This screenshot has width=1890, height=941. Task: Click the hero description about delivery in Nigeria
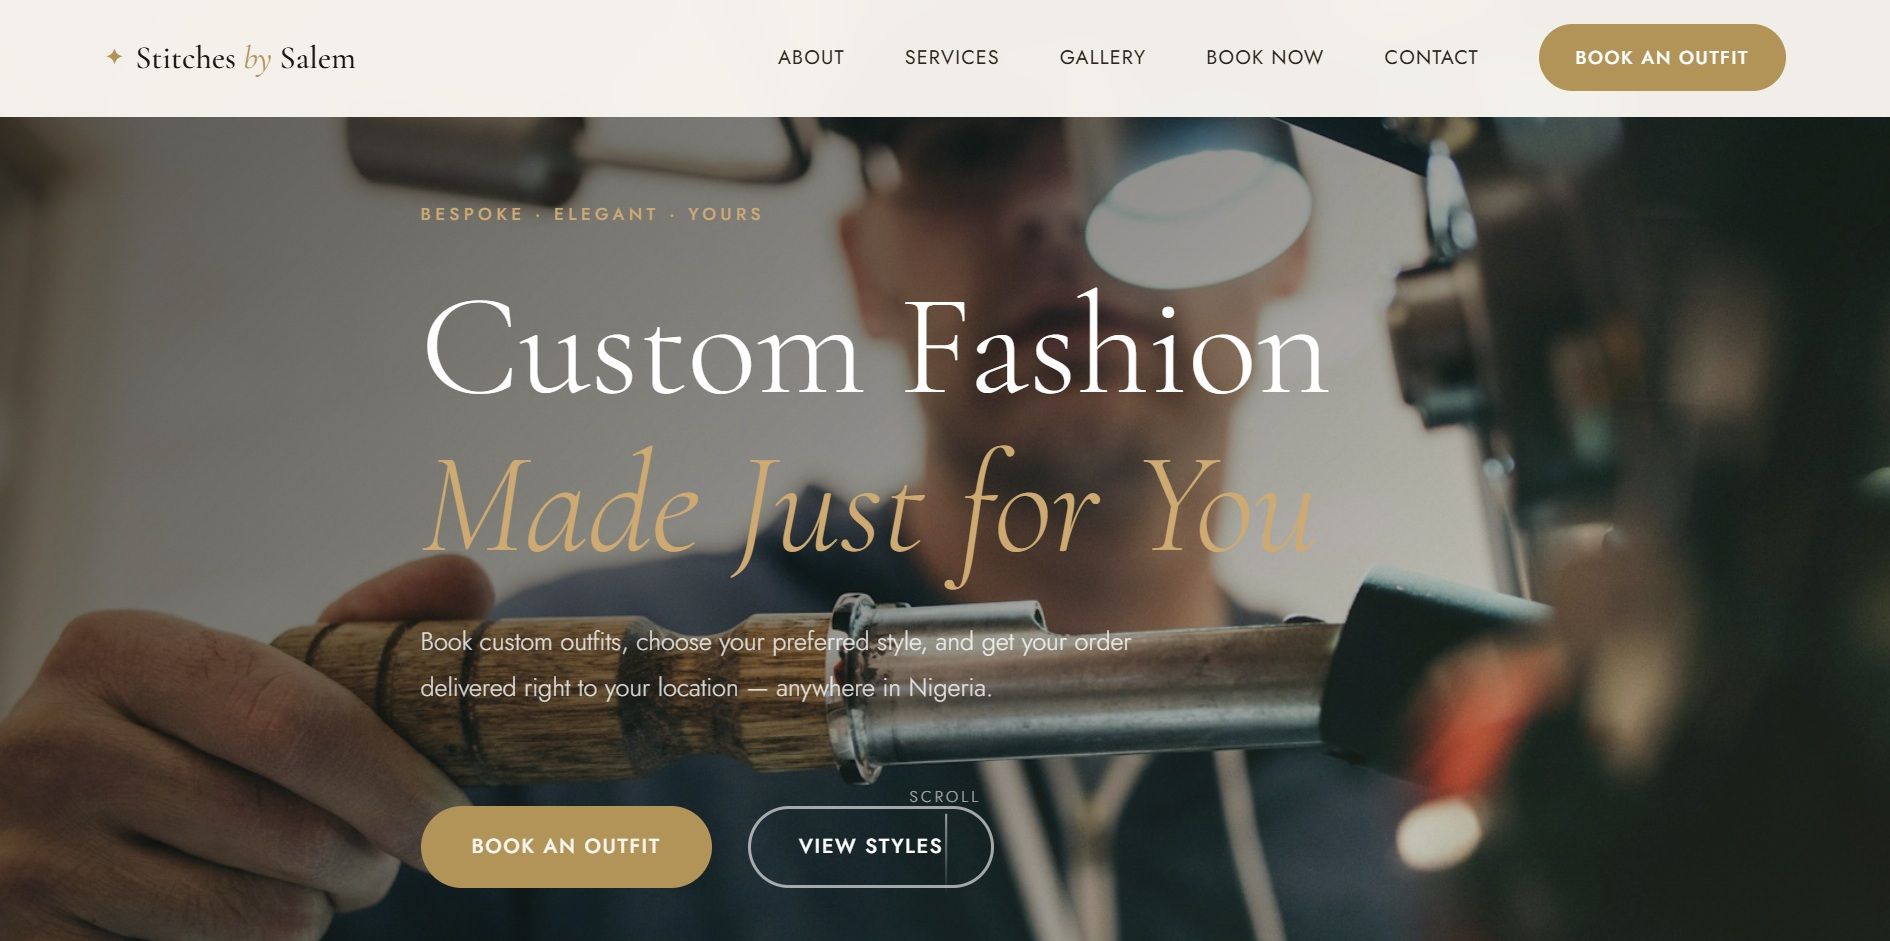tap(776, 665)
